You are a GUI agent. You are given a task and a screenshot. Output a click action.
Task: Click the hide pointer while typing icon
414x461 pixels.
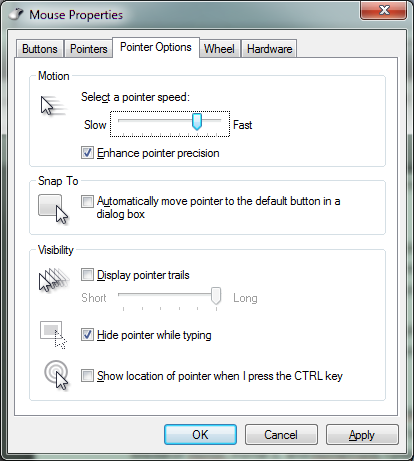(53, 335)
